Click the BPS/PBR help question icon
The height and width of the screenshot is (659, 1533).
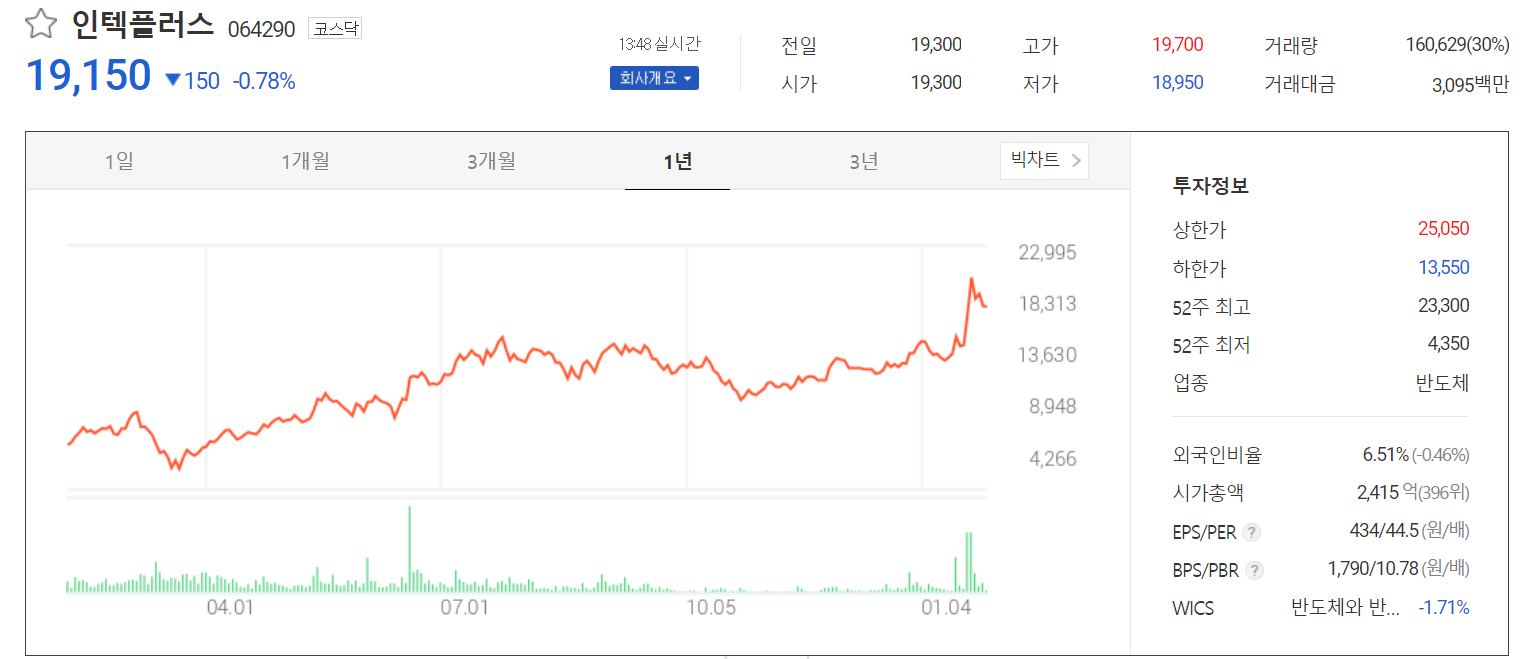[1255, 570]
